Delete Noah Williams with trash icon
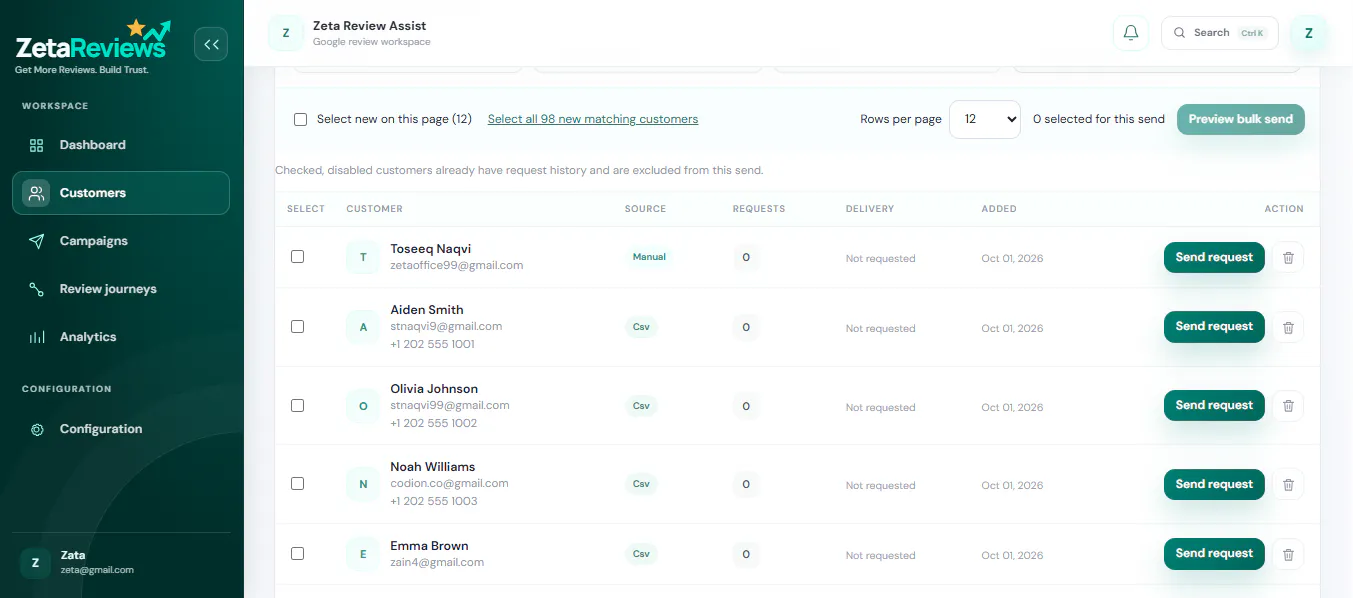Screen dimensions: 1353x598 coord(1288,484)
